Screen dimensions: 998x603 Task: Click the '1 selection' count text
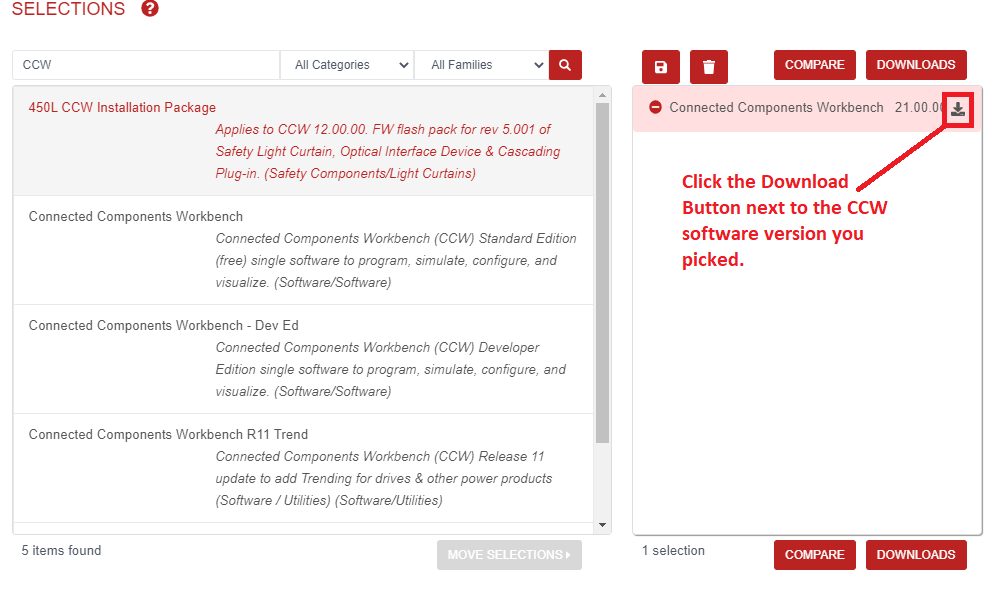tap(673, 550)
